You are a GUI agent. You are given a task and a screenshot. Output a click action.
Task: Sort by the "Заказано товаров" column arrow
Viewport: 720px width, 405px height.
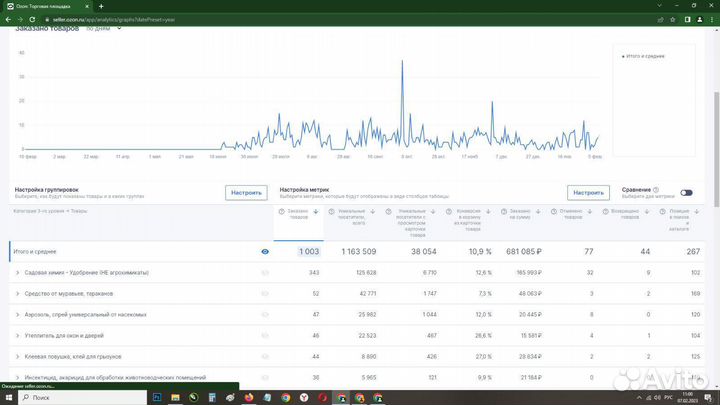point(316,212)
